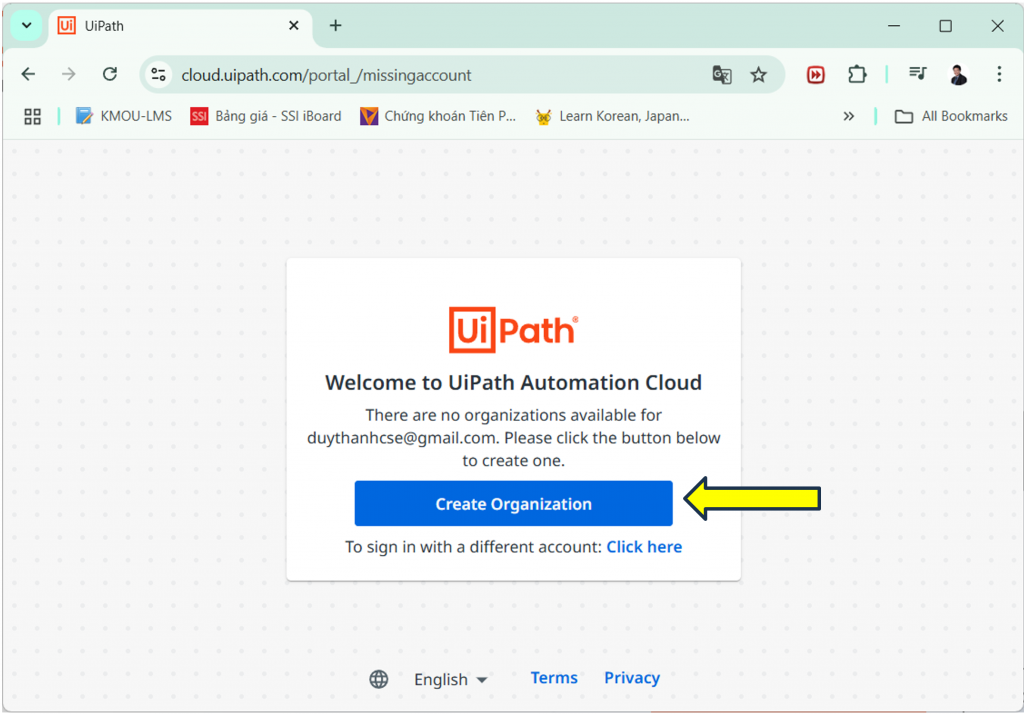Open the Chrome three-dot menu
Viewport: 1024px width, 715px height.
tap(999, 74)
